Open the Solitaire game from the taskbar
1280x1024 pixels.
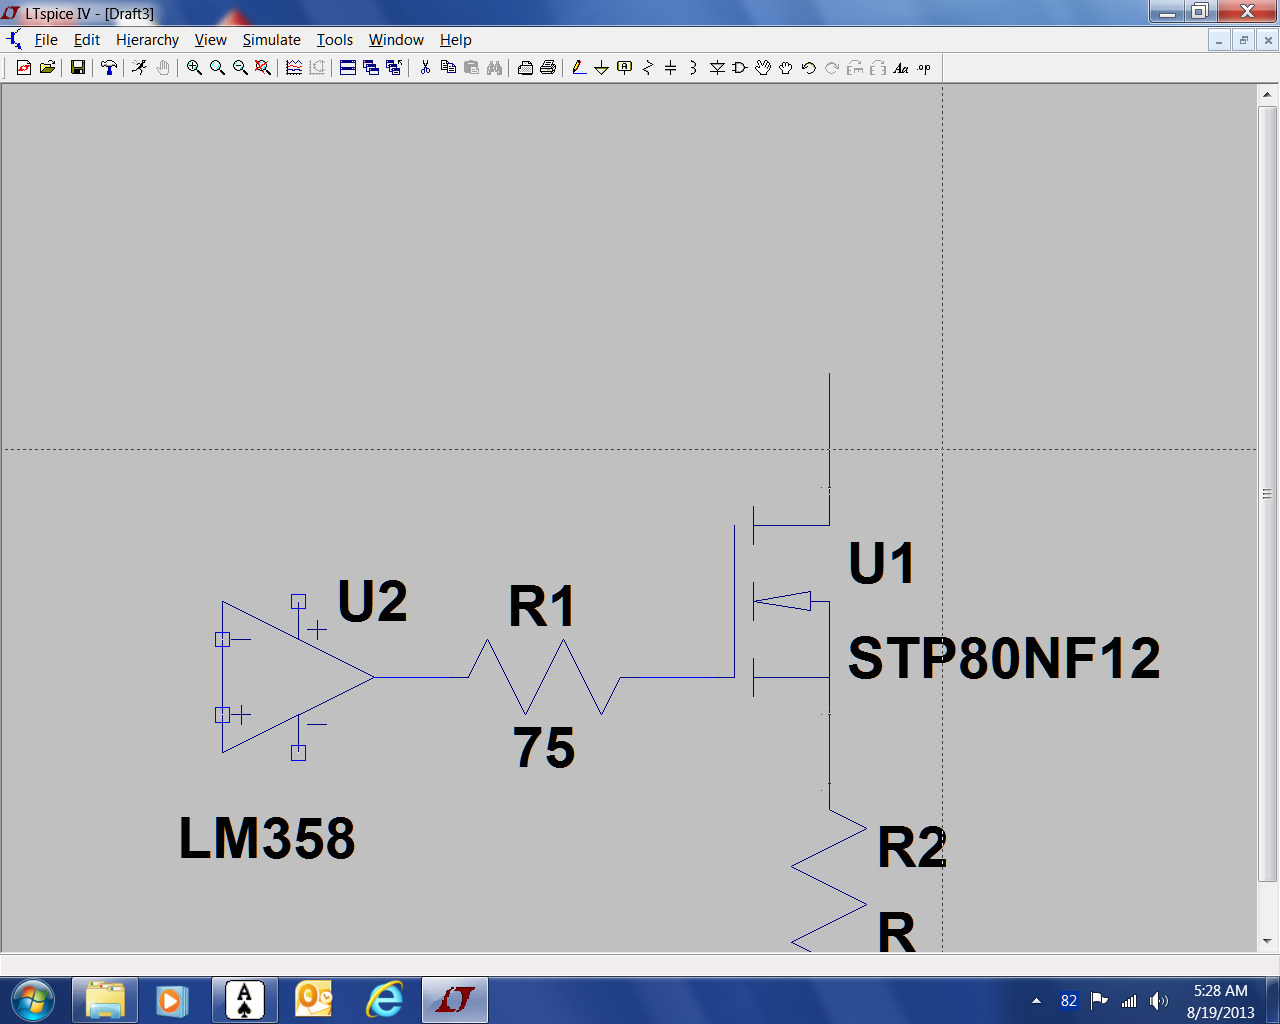(244, 1000)
